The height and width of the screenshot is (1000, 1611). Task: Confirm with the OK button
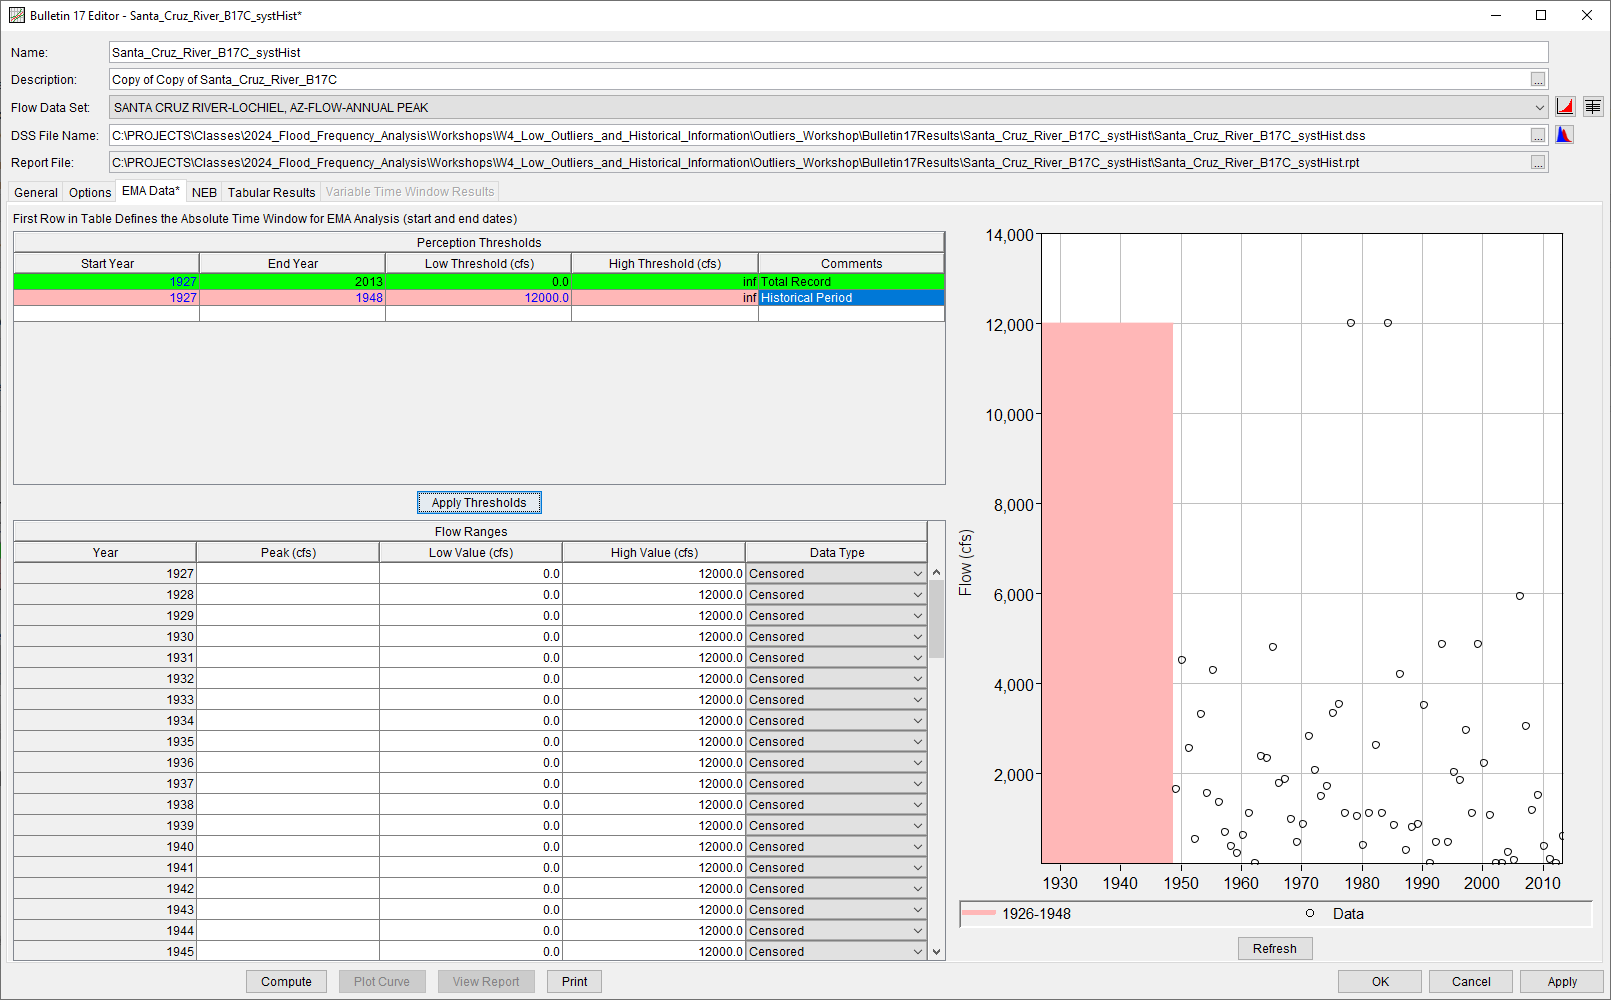click(1380, 982)
